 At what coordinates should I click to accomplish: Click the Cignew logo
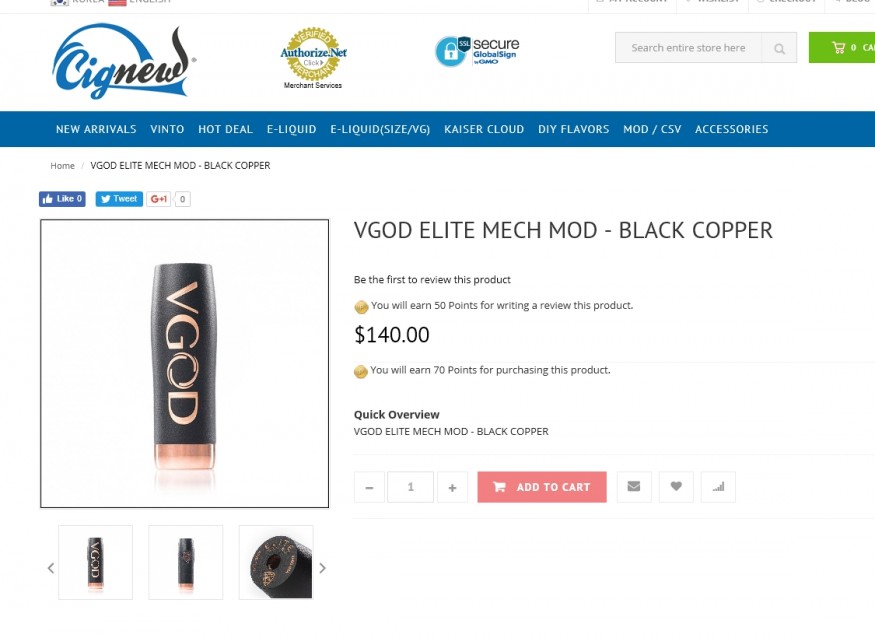[x=124, y=61]
